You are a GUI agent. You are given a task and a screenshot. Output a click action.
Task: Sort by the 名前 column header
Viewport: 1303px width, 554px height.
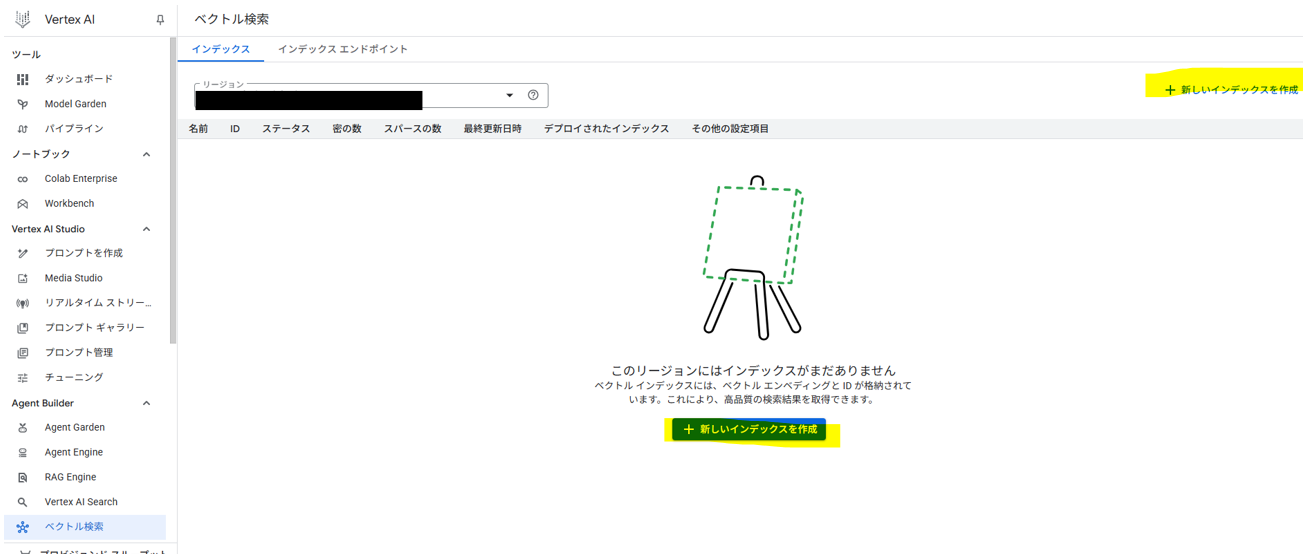[199, 129]
